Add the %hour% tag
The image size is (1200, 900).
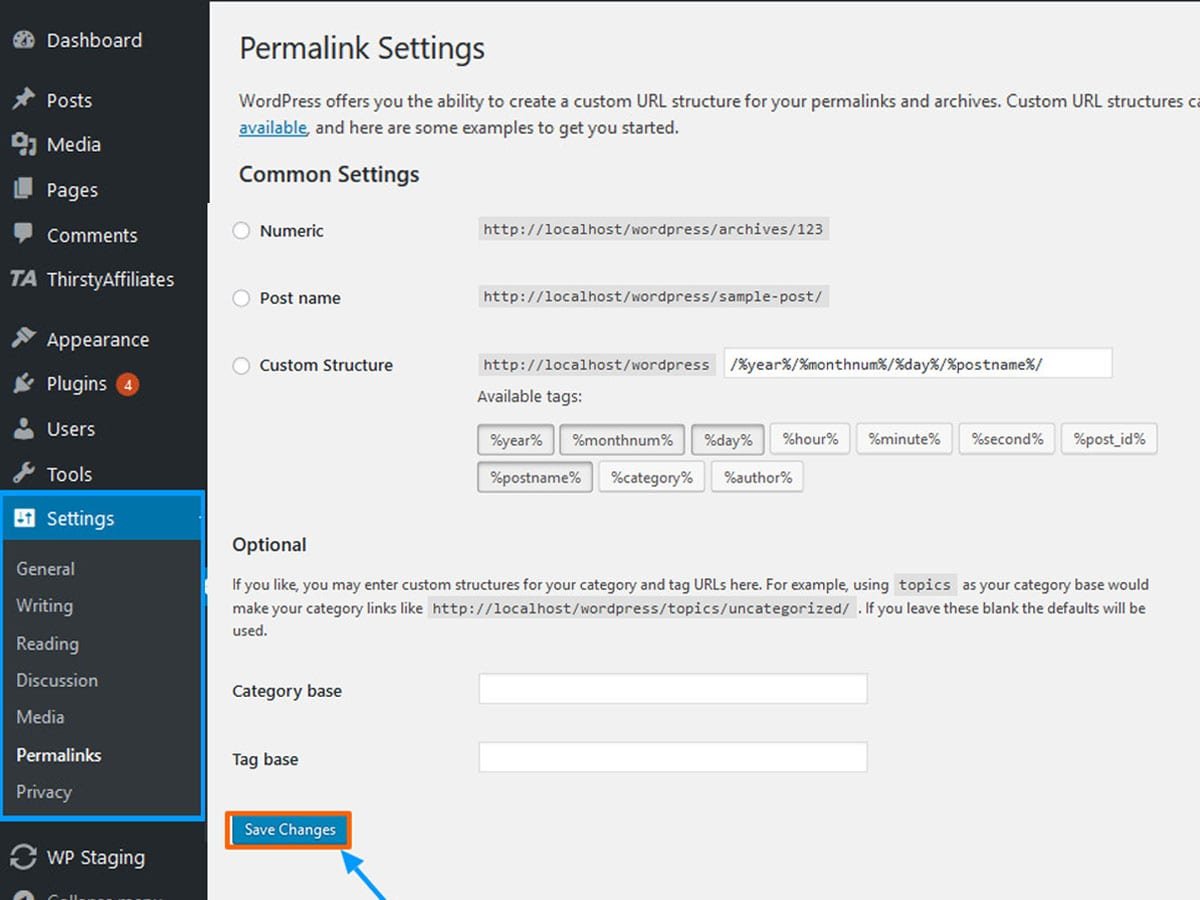click(810, 440)
